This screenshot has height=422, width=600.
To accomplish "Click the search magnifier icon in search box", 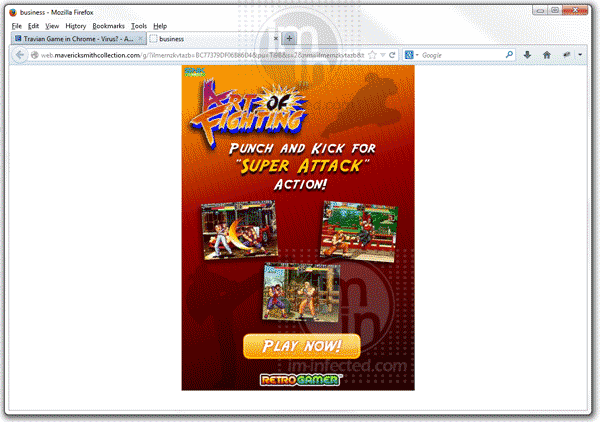I will click(508, 55).
